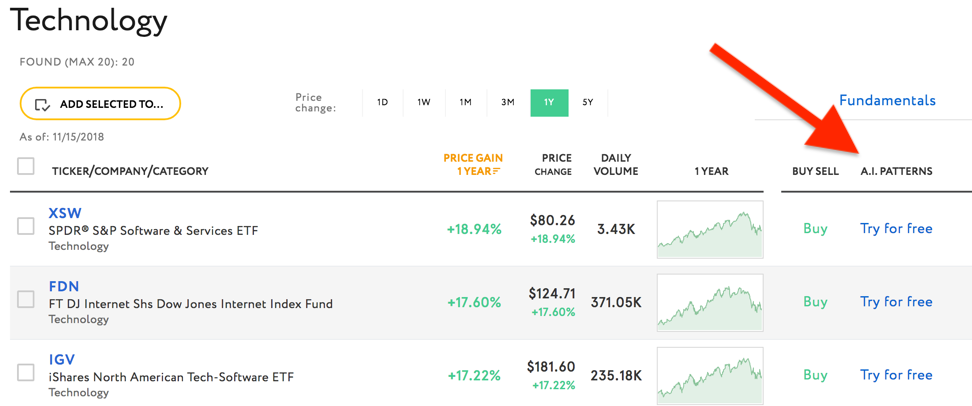Click the 371.05K daily volume value
The image size is (972, 406).
(x=616, y=302)
